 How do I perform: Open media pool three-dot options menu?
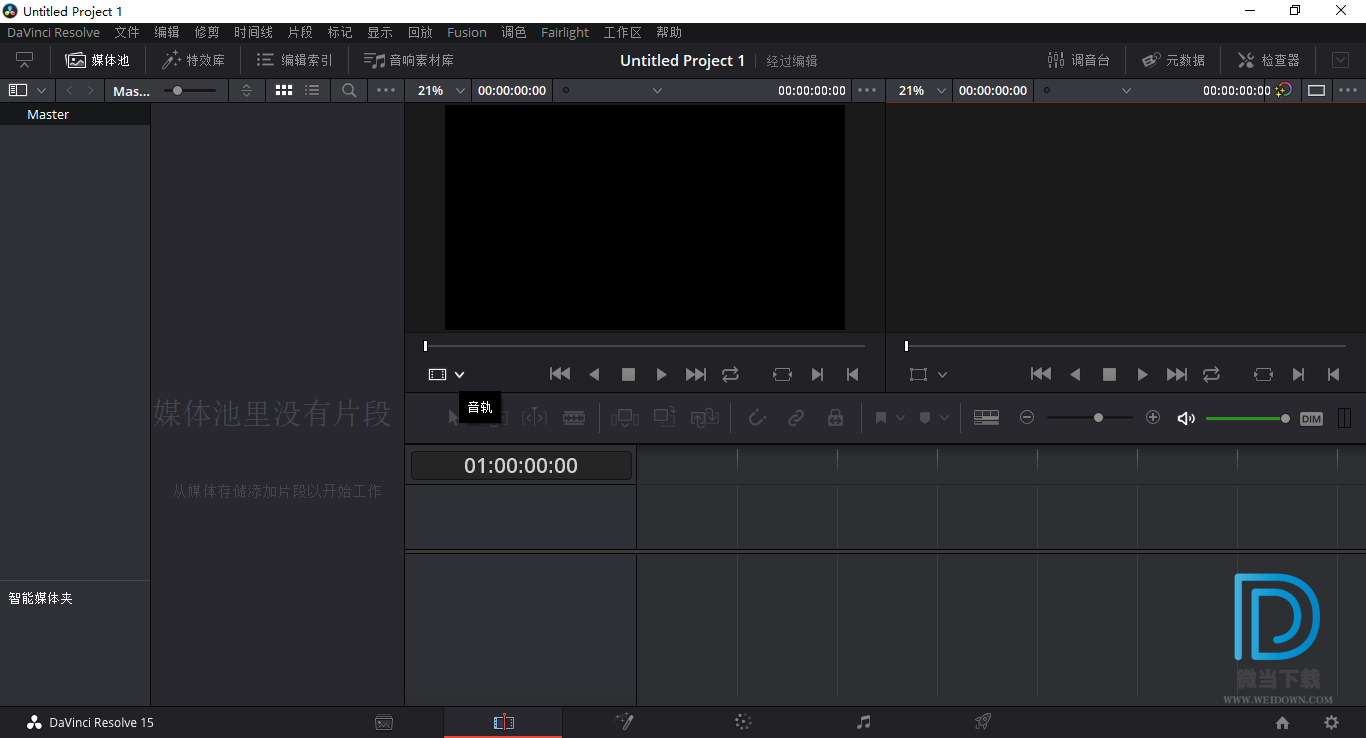386,90
